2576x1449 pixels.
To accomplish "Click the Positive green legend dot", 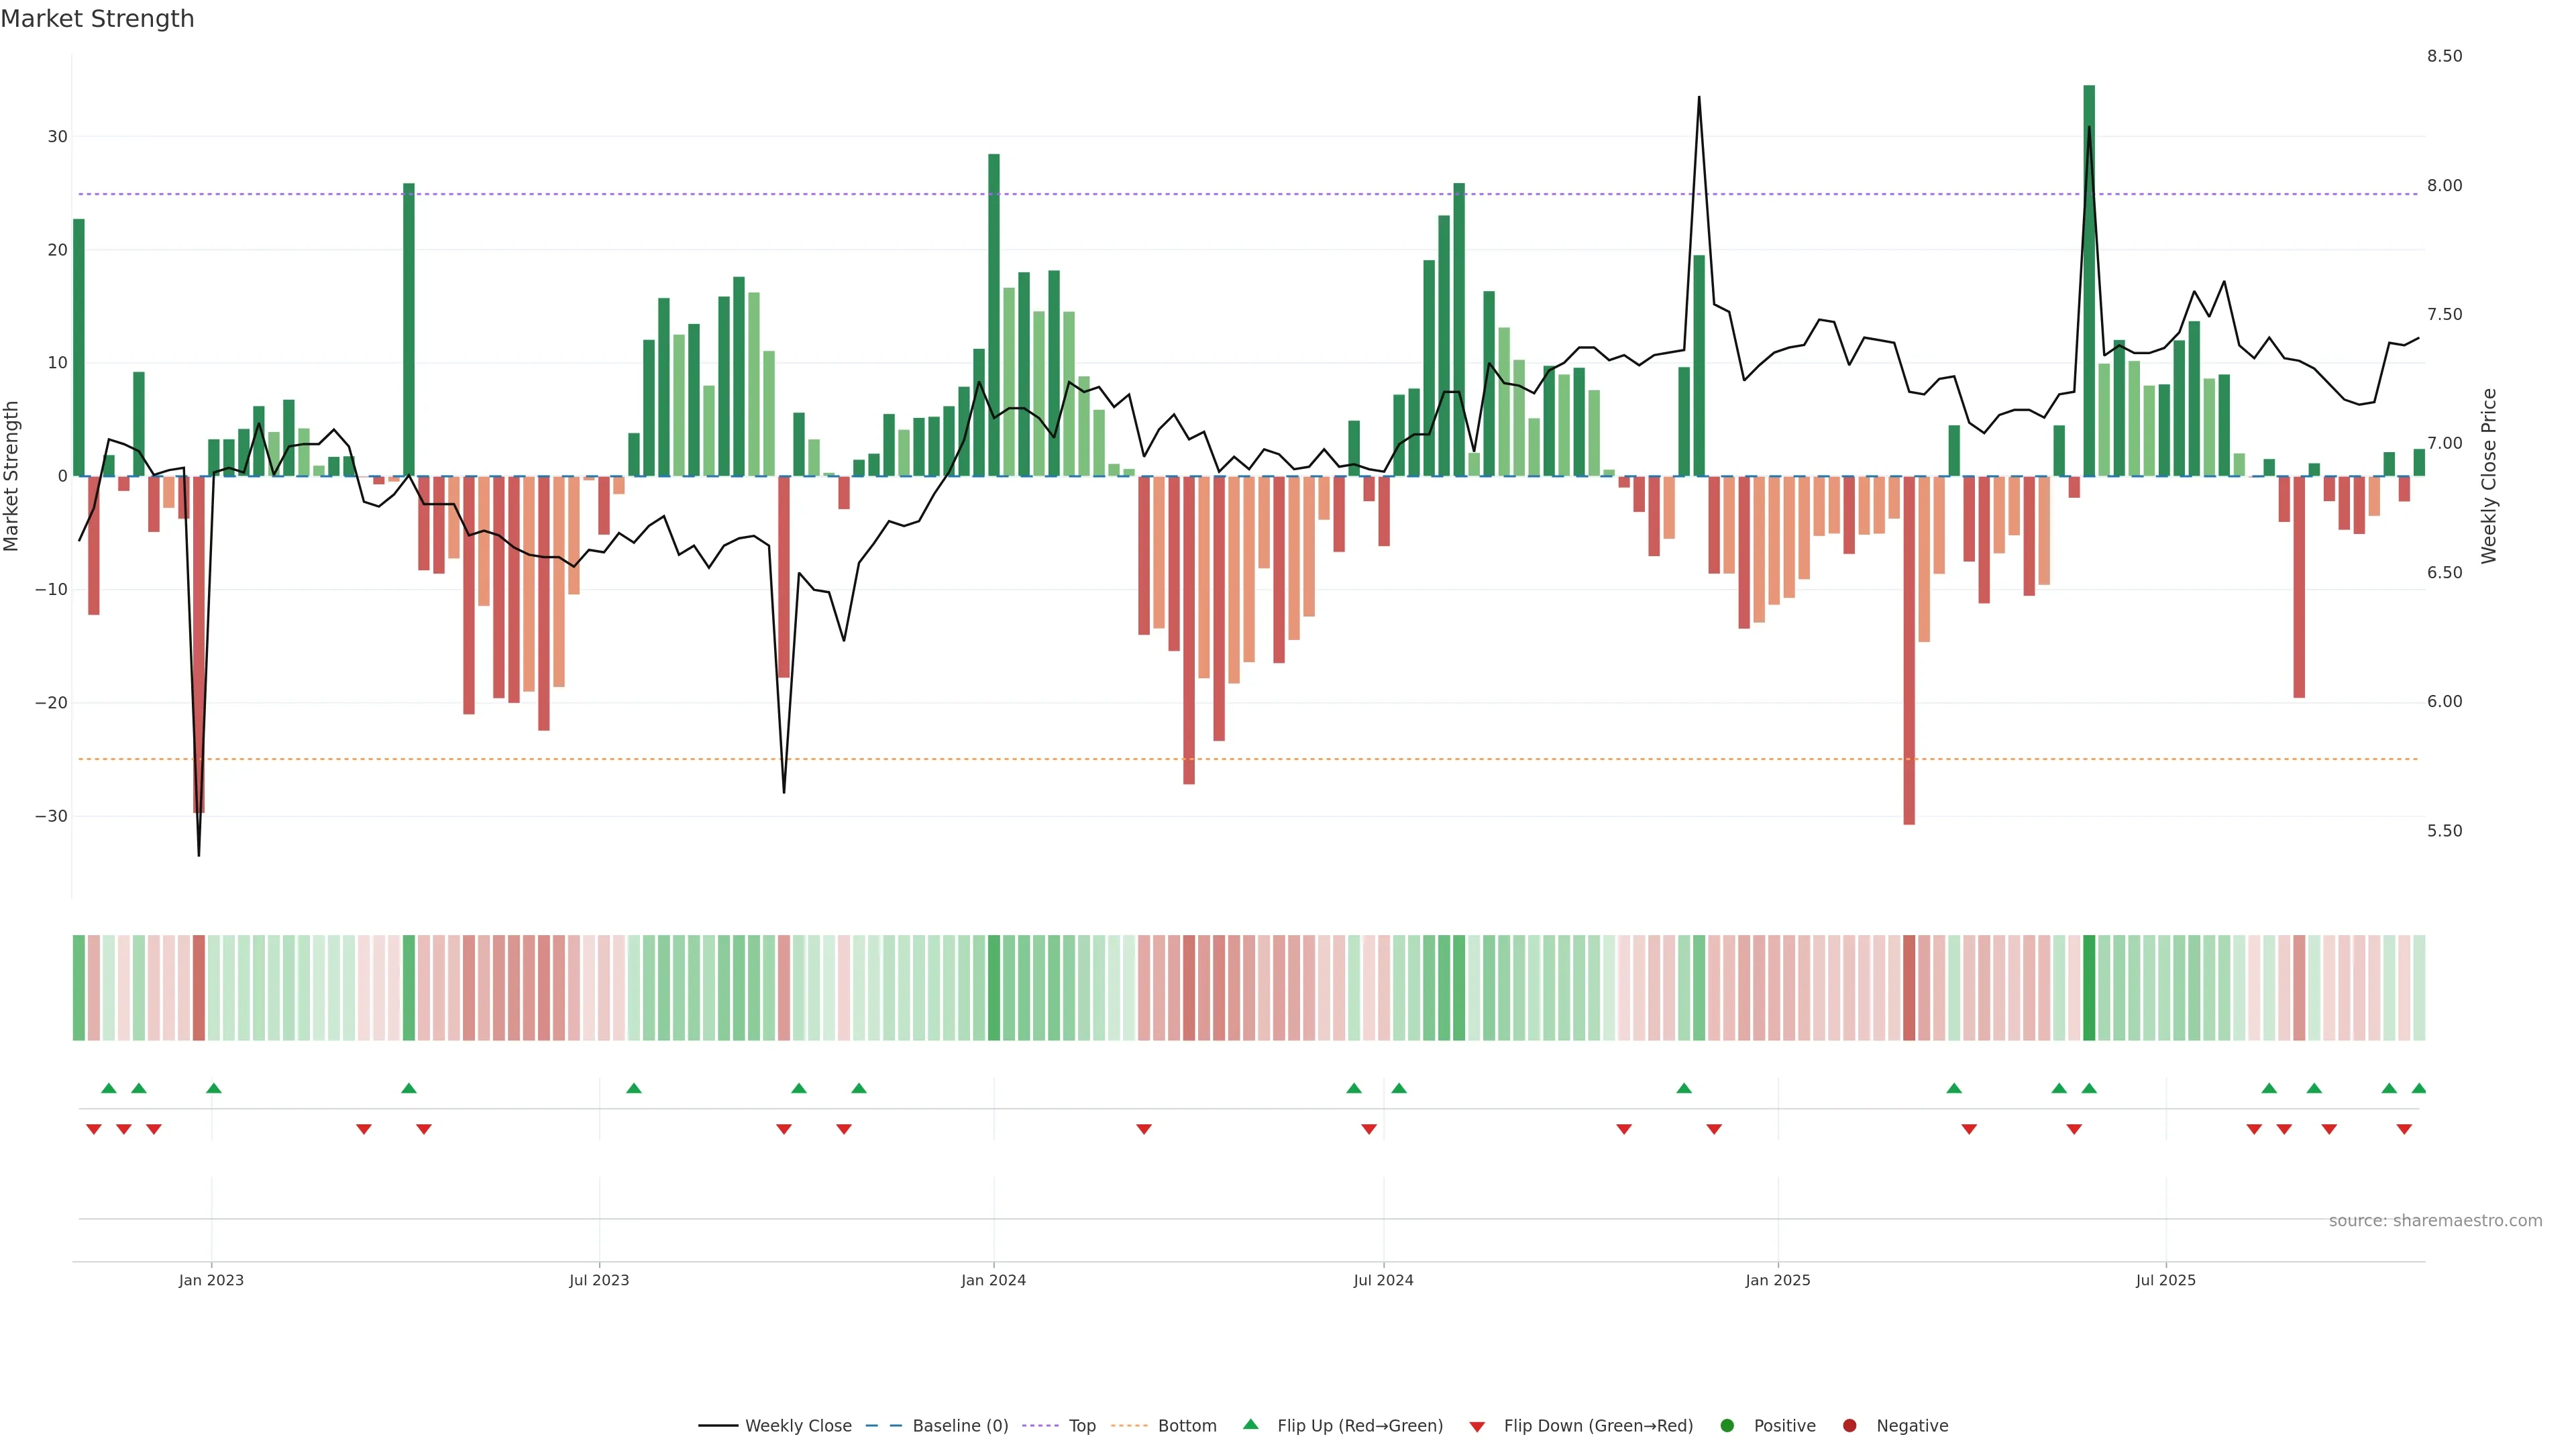I will click(x=1727, y=1425).
